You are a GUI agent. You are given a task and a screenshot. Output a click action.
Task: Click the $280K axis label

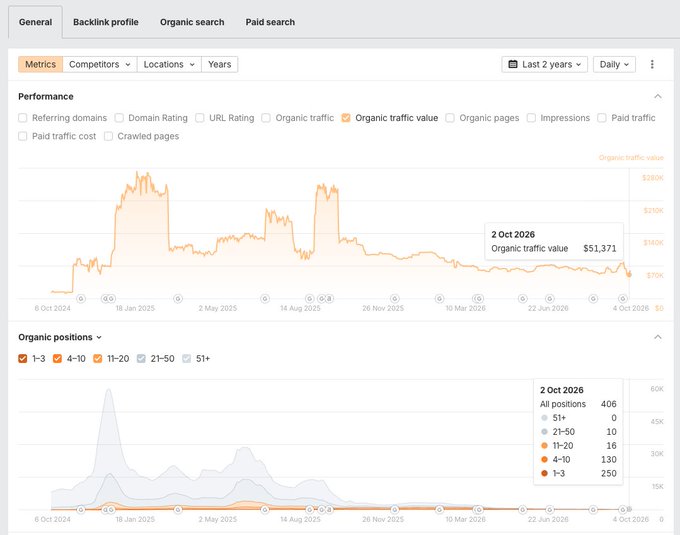click(x=653, y=178)
